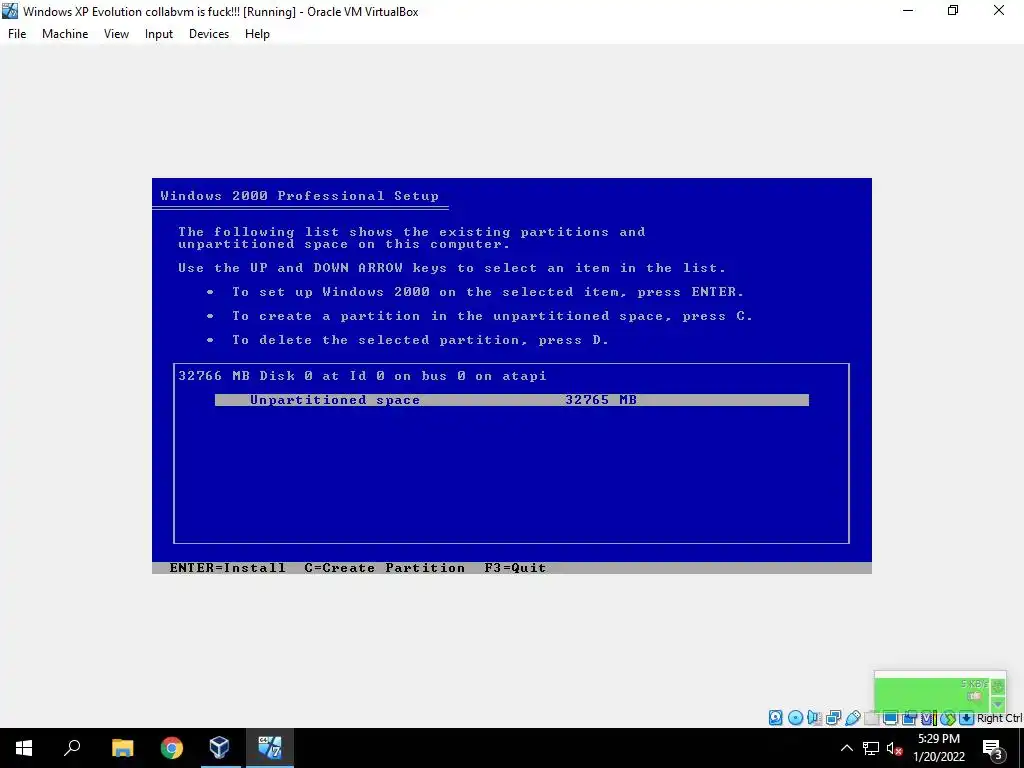1024x768 pixels.
Task: Select the Unpartitioned space 32765 MB row
Action: 511,400
